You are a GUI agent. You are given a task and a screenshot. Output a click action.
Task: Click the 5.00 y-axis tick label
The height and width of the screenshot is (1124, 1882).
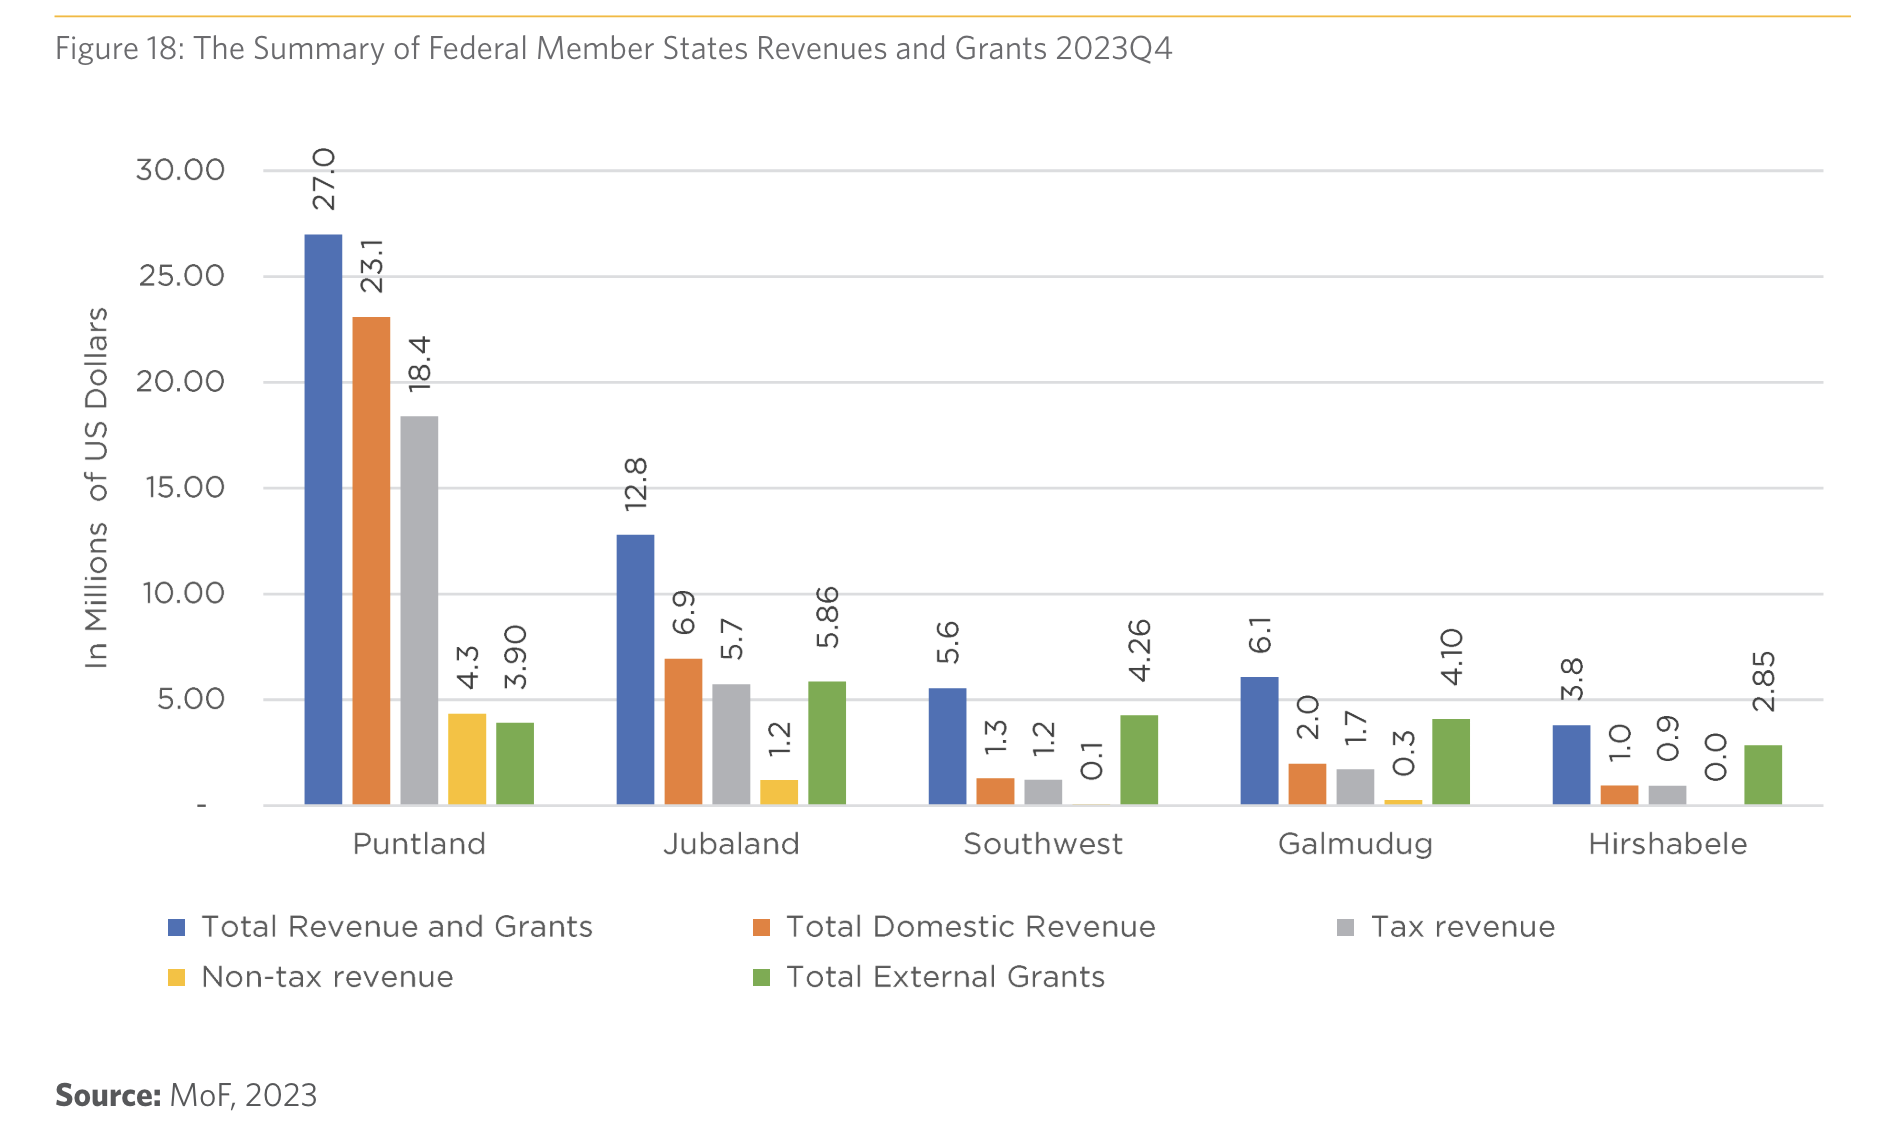coord(190,699)
